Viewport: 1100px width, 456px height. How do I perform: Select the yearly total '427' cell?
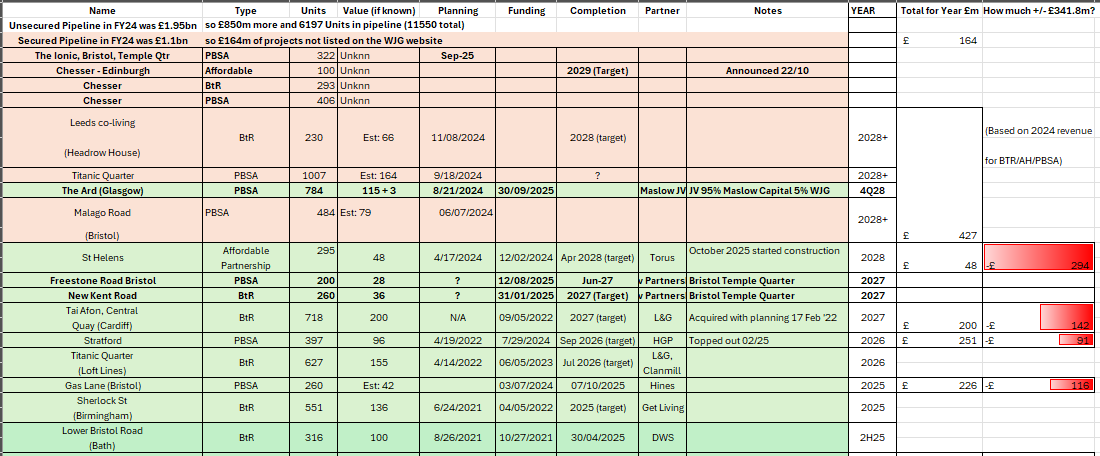click(x=940, y=175)
